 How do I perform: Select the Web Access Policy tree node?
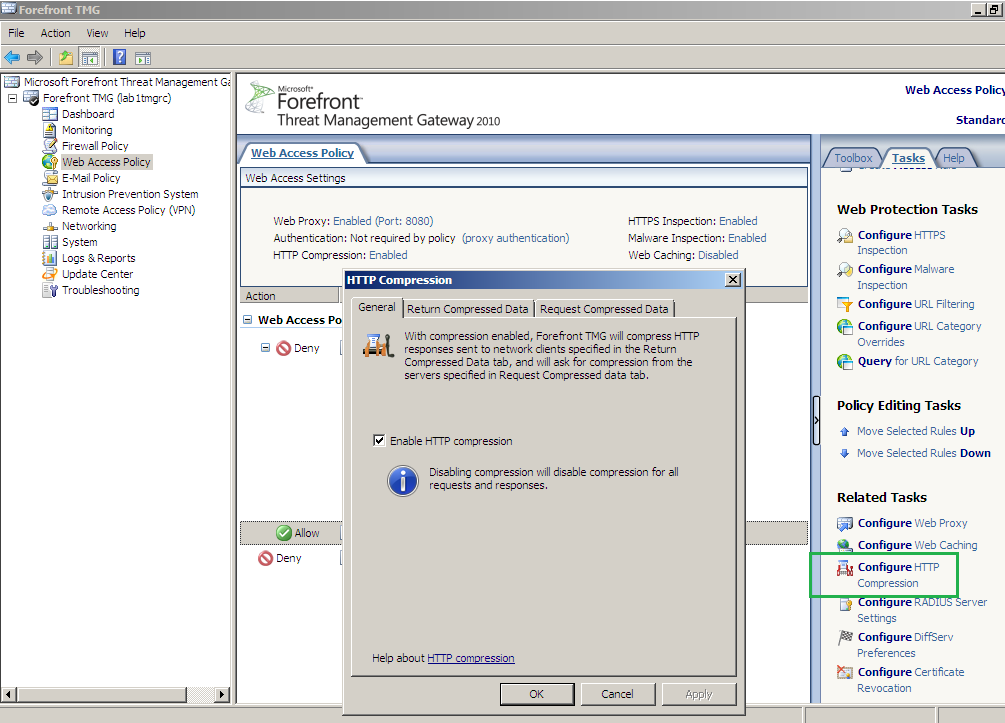106,162
